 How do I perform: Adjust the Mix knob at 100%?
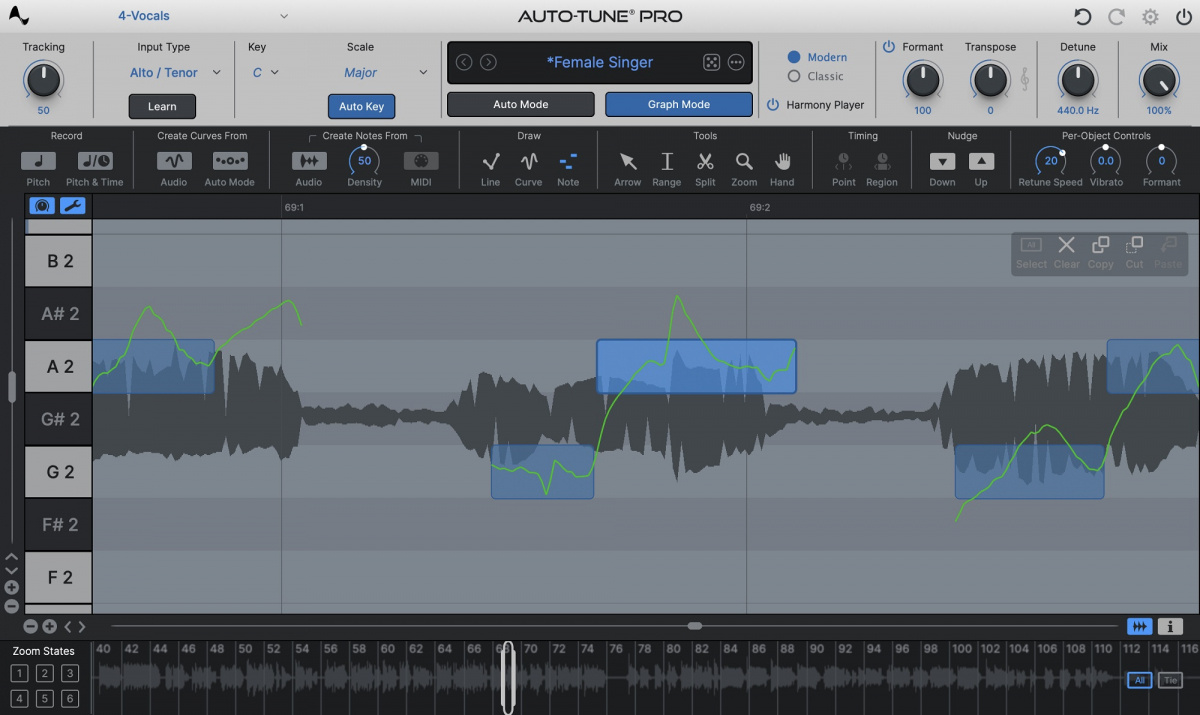click(1157, 82)
